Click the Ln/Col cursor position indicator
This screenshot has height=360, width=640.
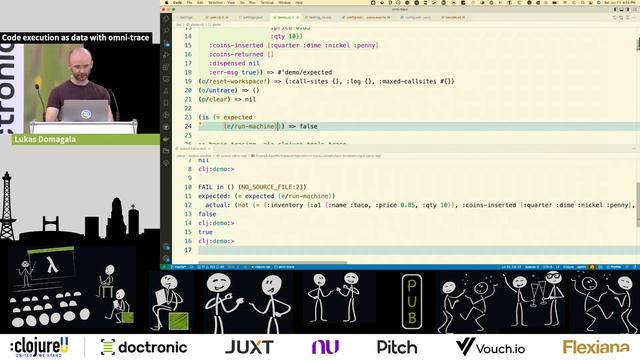click(x=511, y=267)
